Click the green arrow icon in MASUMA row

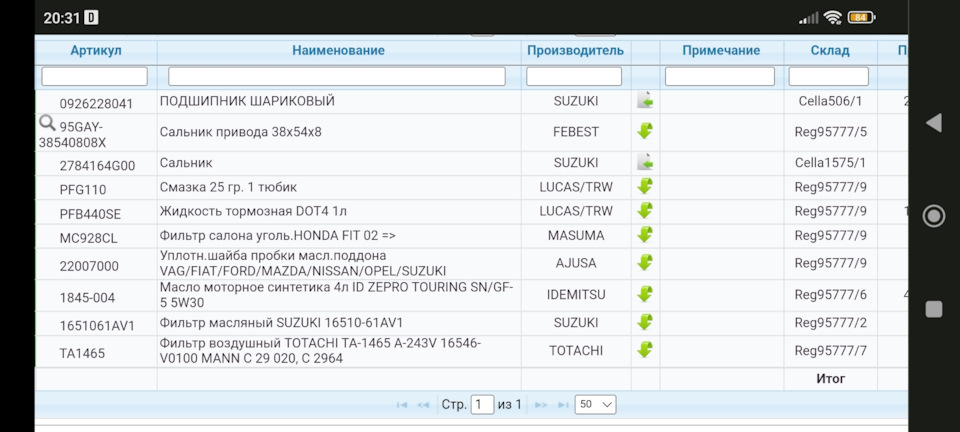click(645, 234)
